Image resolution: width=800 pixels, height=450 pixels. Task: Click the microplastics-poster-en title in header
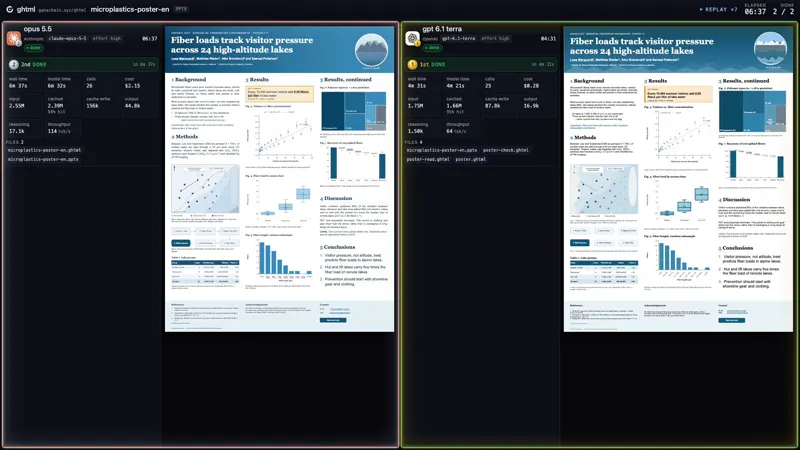point(130,9)
